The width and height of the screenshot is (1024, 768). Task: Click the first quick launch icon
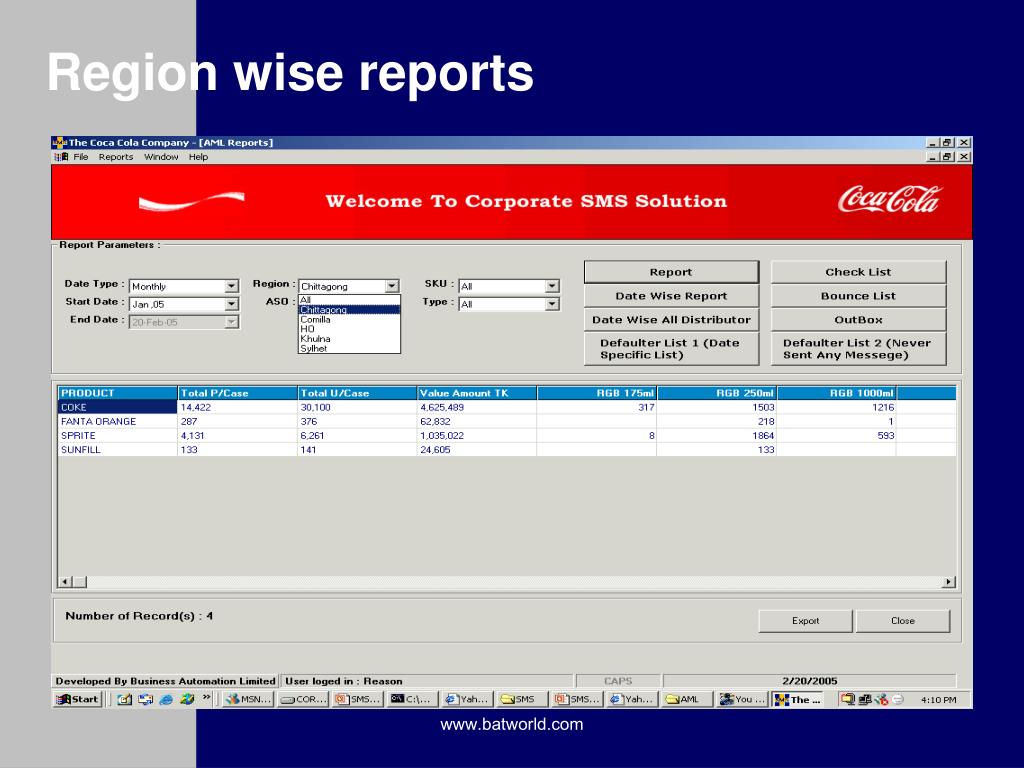tap(124, 699)
